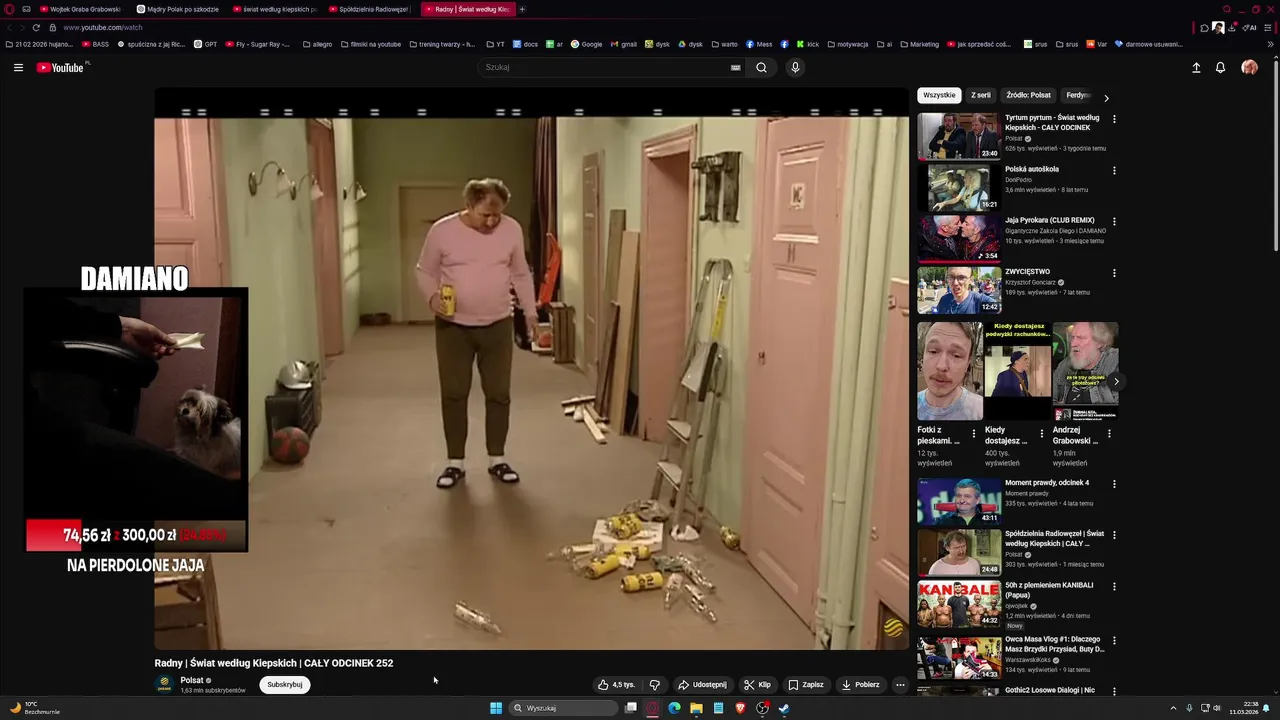
Task: Open the GPT bookmark
Action: click(x=205, y=44)
